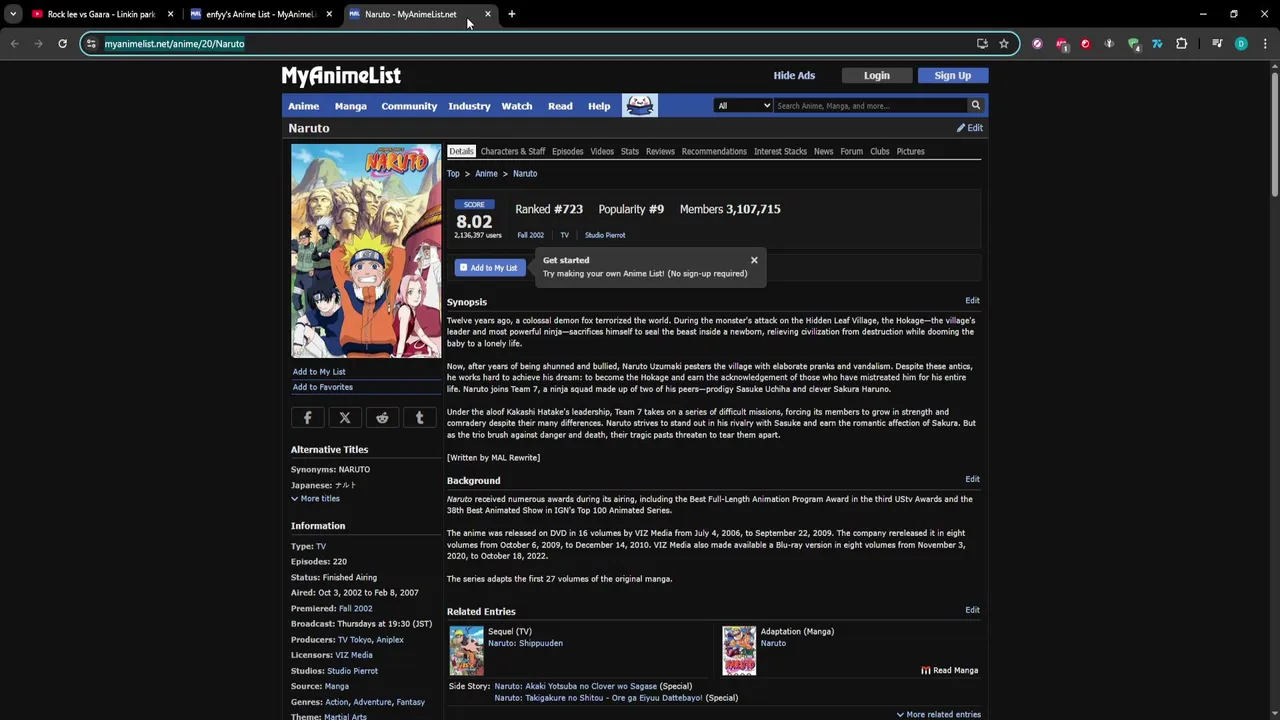Switch to Videos tab
Viewport: 1280px width, 720px height.
(x=602, y=151)
